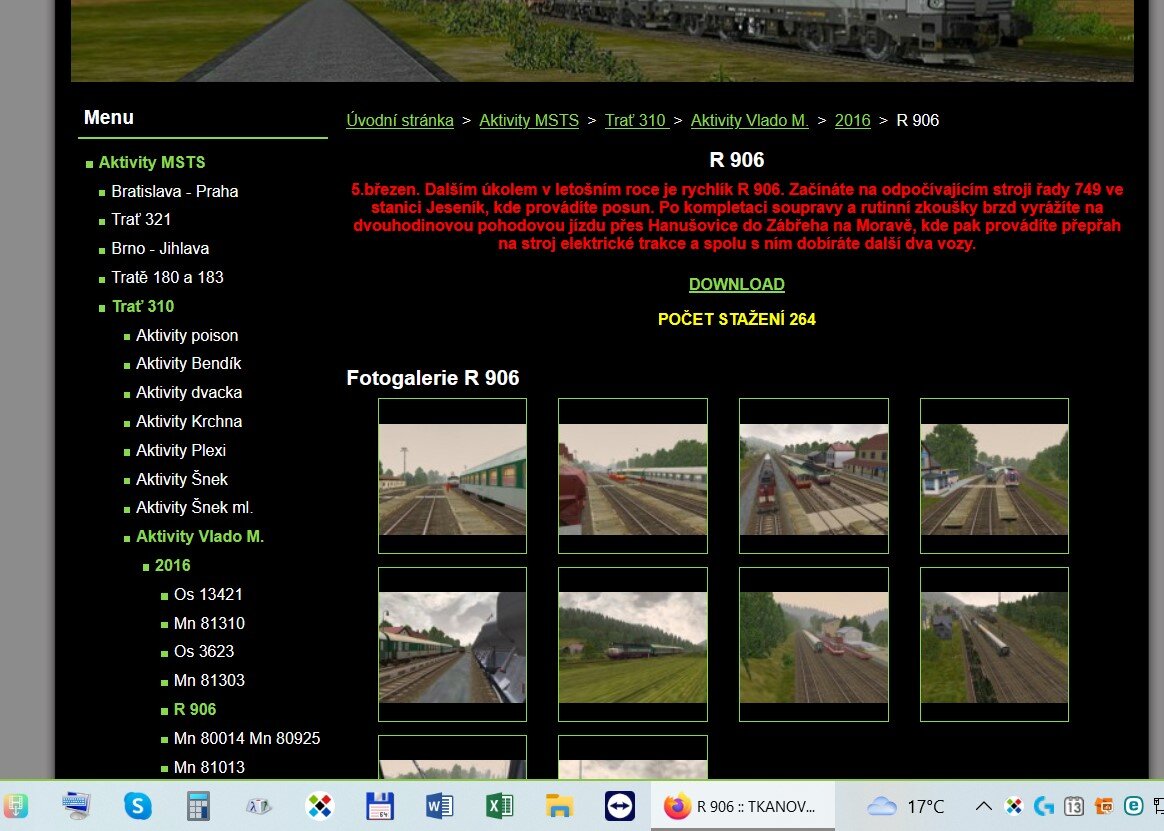Screen dimensions: 1164x831
Task: Open the 17°C weather widget
Action: 905,806
